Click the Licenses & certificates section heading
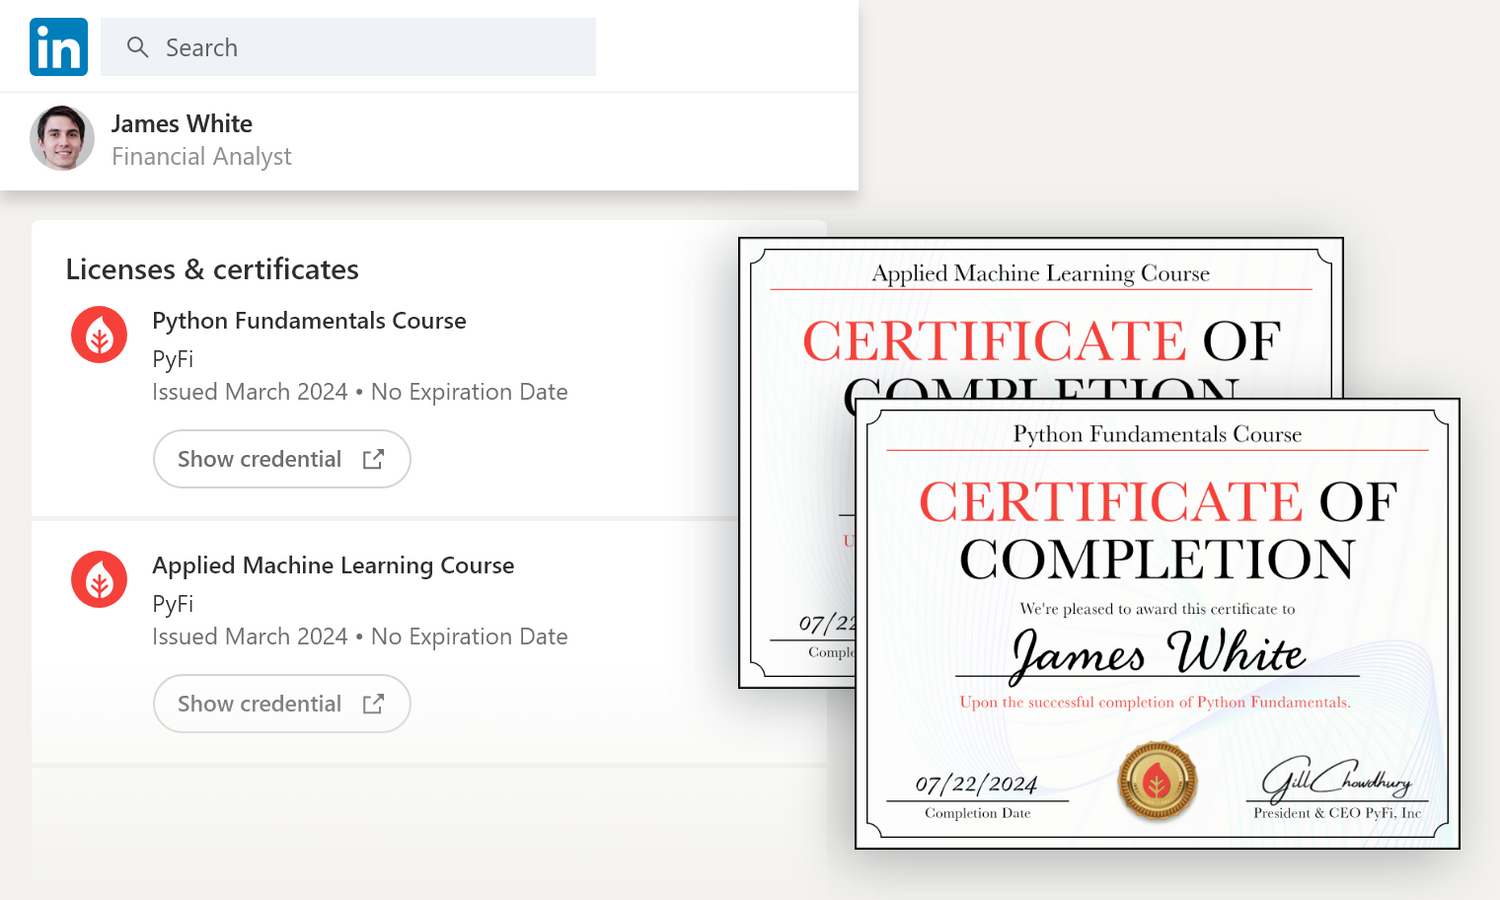The image size is (1500, 900). pyautogui.click(x=212, y=270)
